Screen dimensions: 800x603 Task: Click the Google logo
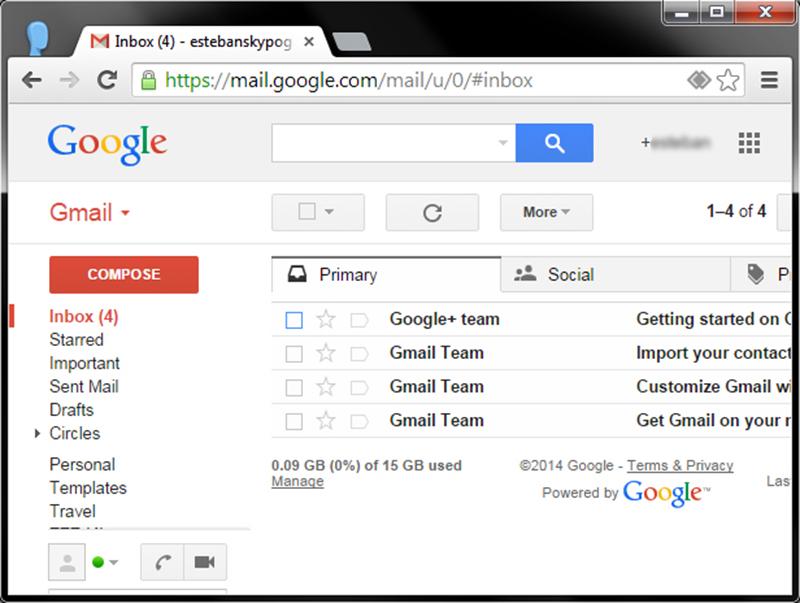(x=107, y=144)
